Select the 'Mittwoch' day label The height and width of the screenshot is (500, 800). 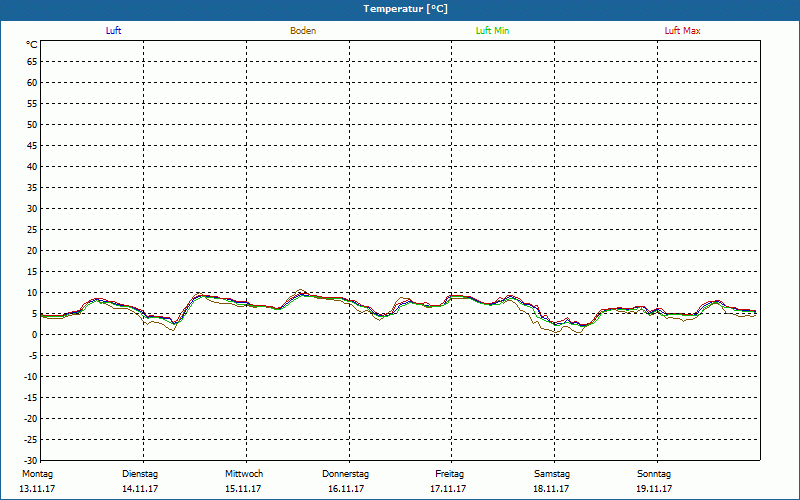[x=244, y=474]
